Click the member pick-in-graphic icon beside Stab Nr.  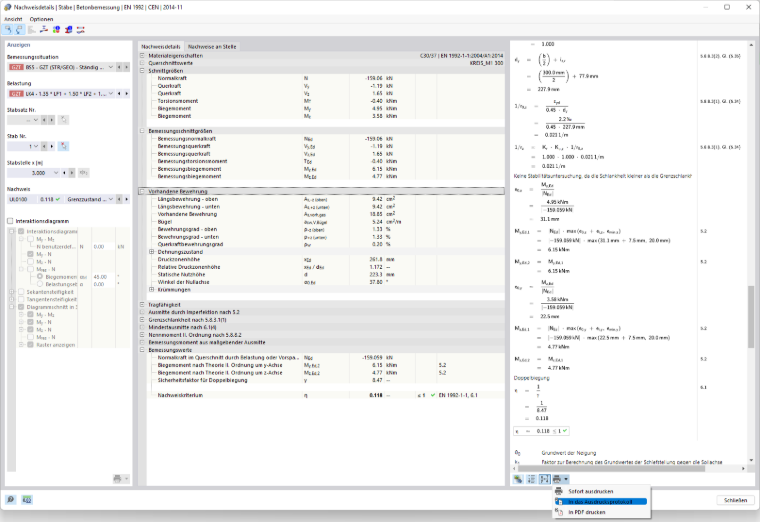point(63,146)
